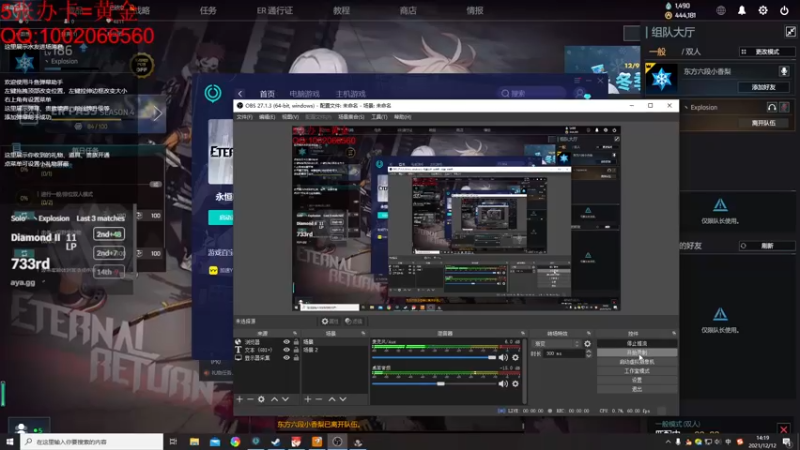Viewport: 800px width, 450px height.
Task: Move the selected scene up
Action: [x=332, y=399]
